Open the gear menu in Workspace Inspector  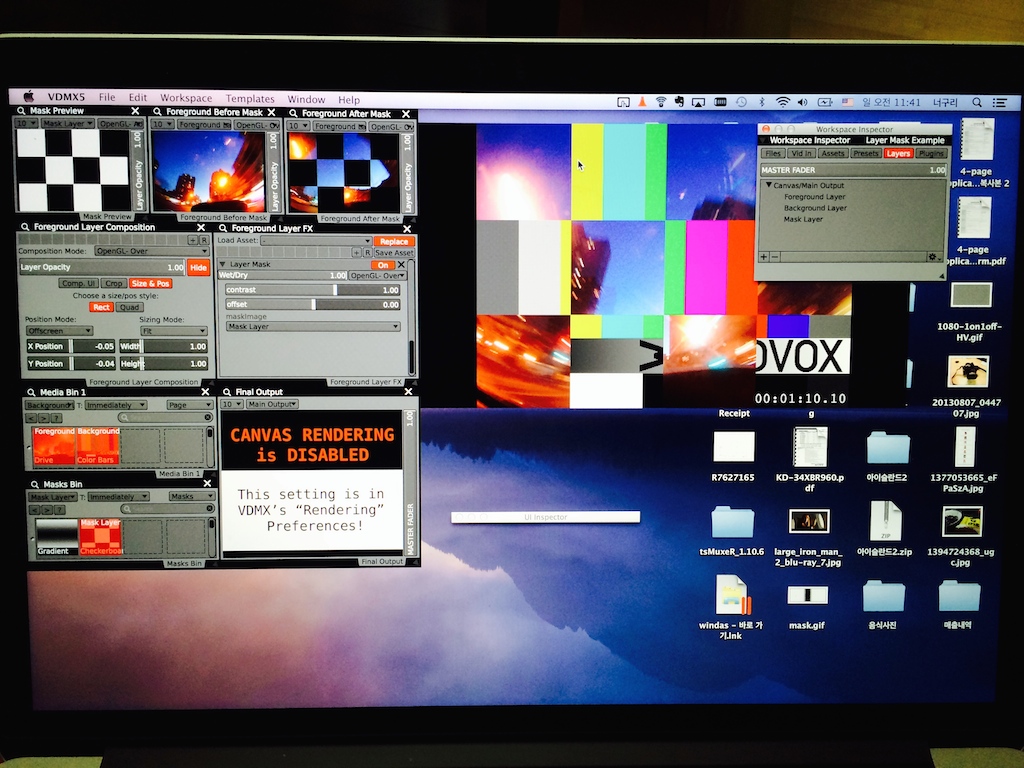[934, 257]
